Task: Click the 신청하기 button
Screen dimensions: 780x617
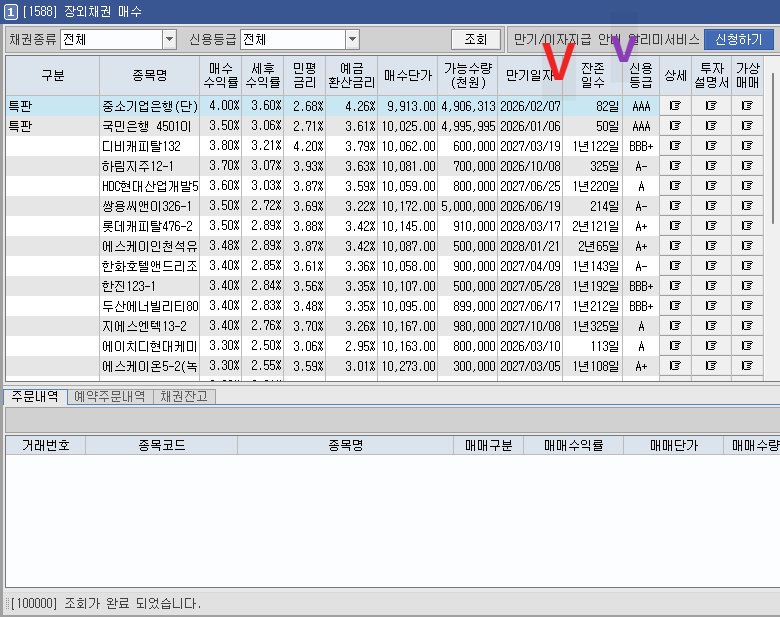Action: pos(739,39)
